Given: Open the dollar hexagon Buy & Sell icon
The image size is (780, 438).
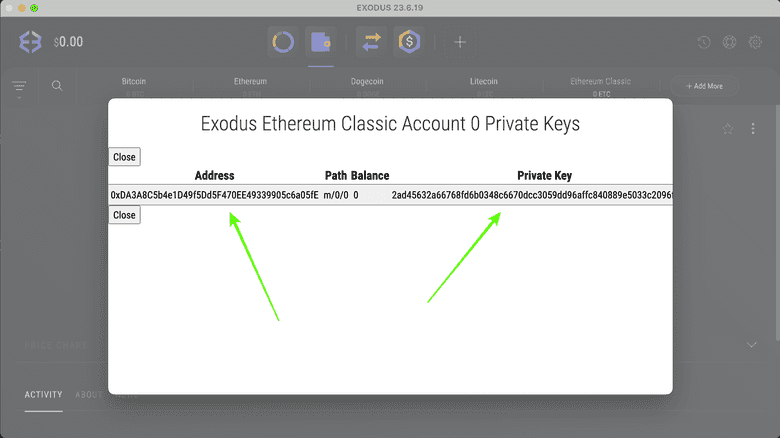Looking at the screenshot, I should [x=408, y=42].
